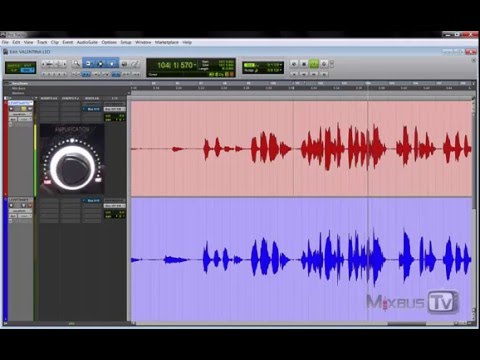This screenshot has width=480, height=360.
Task: Select the Scrubber tool
Action: 124,64
